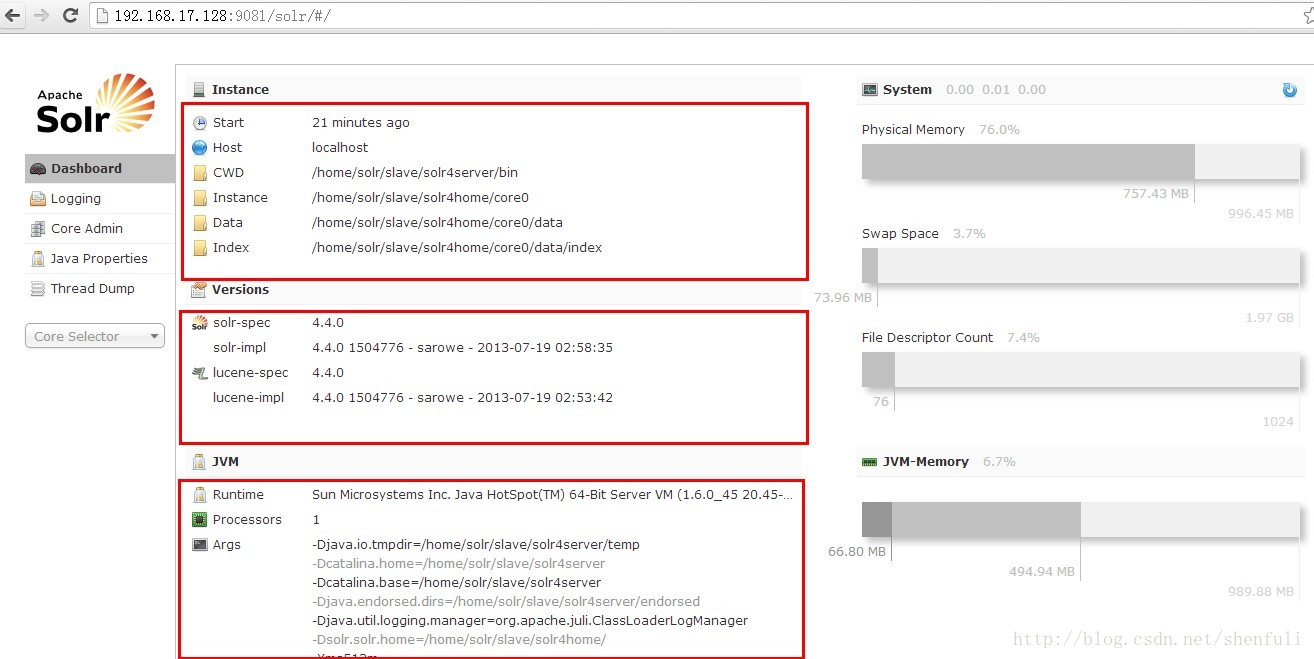Image resolution: width=1314 pixels, height=659 pixels.
Task: Click the JVM-Memory section header icon
Action: [870, 461]
